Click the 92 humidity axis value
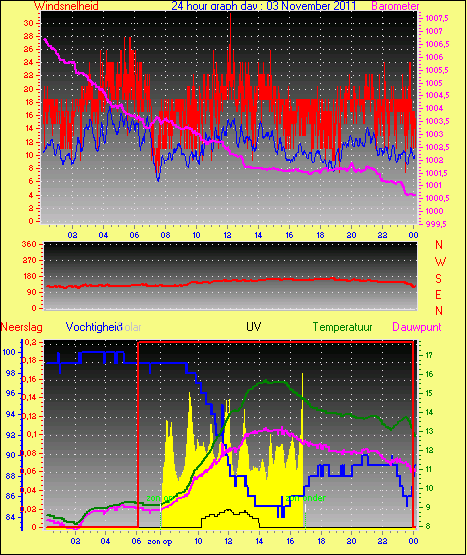Image resolution: width=467 pixels, height=555 pixels. pyautogui.click(x=11, y=435)
